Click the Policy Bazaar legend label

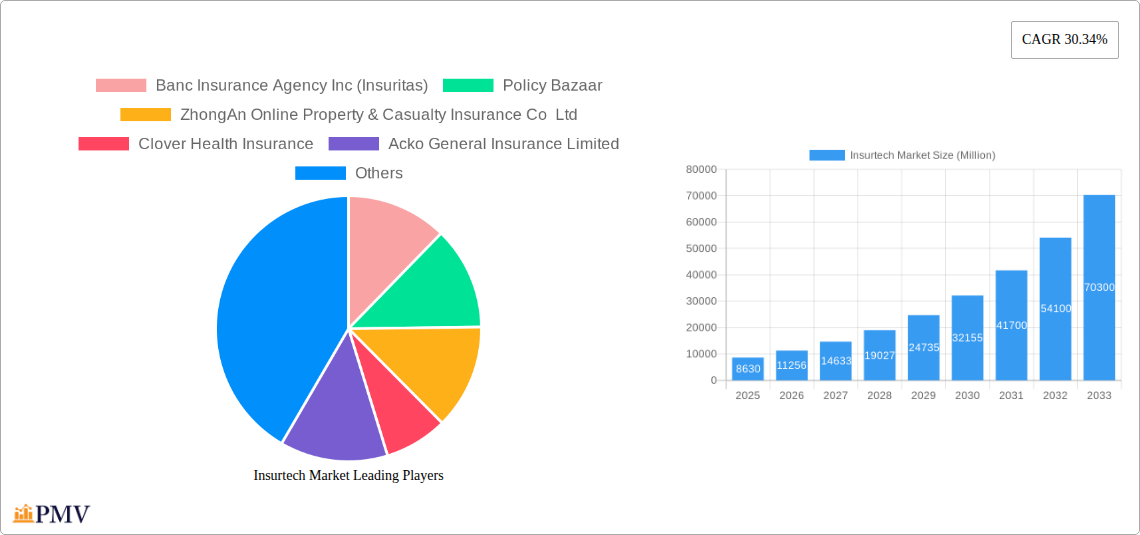click(553, 86)
